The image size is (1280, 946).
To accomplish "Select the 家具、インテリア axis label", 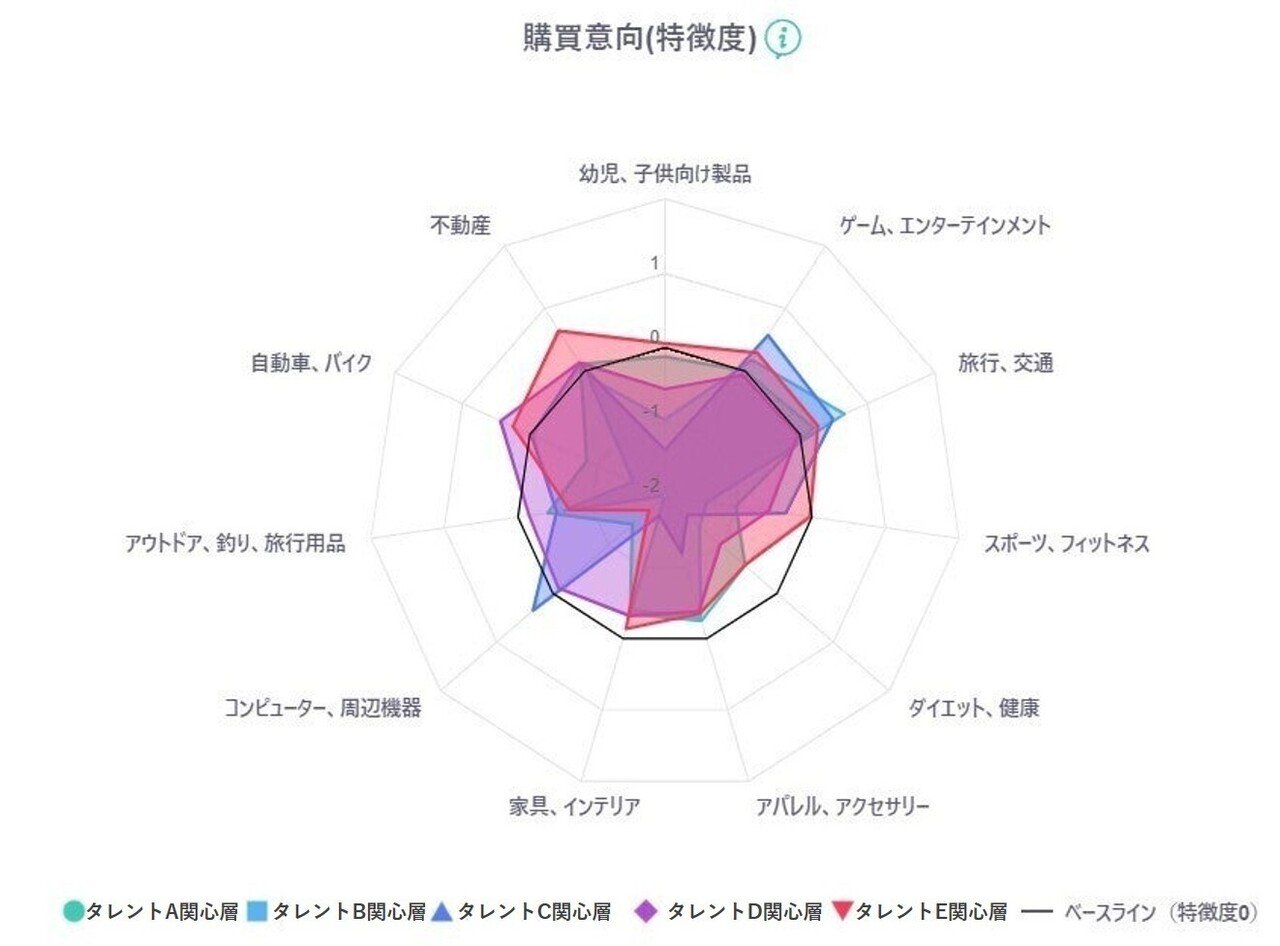I will click(574, 806).
